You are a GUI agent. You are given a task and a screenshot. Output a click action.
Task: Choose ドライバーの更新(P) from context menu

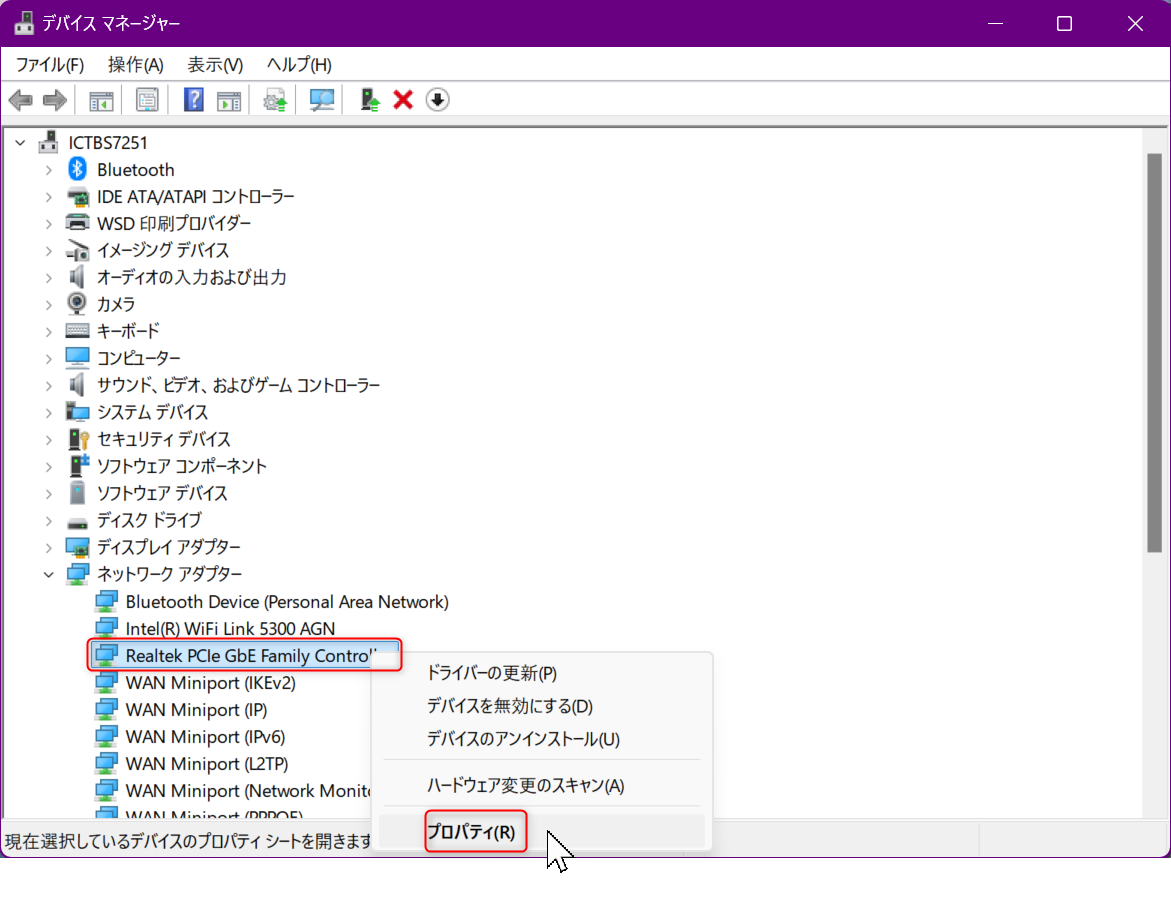[542, 672]
